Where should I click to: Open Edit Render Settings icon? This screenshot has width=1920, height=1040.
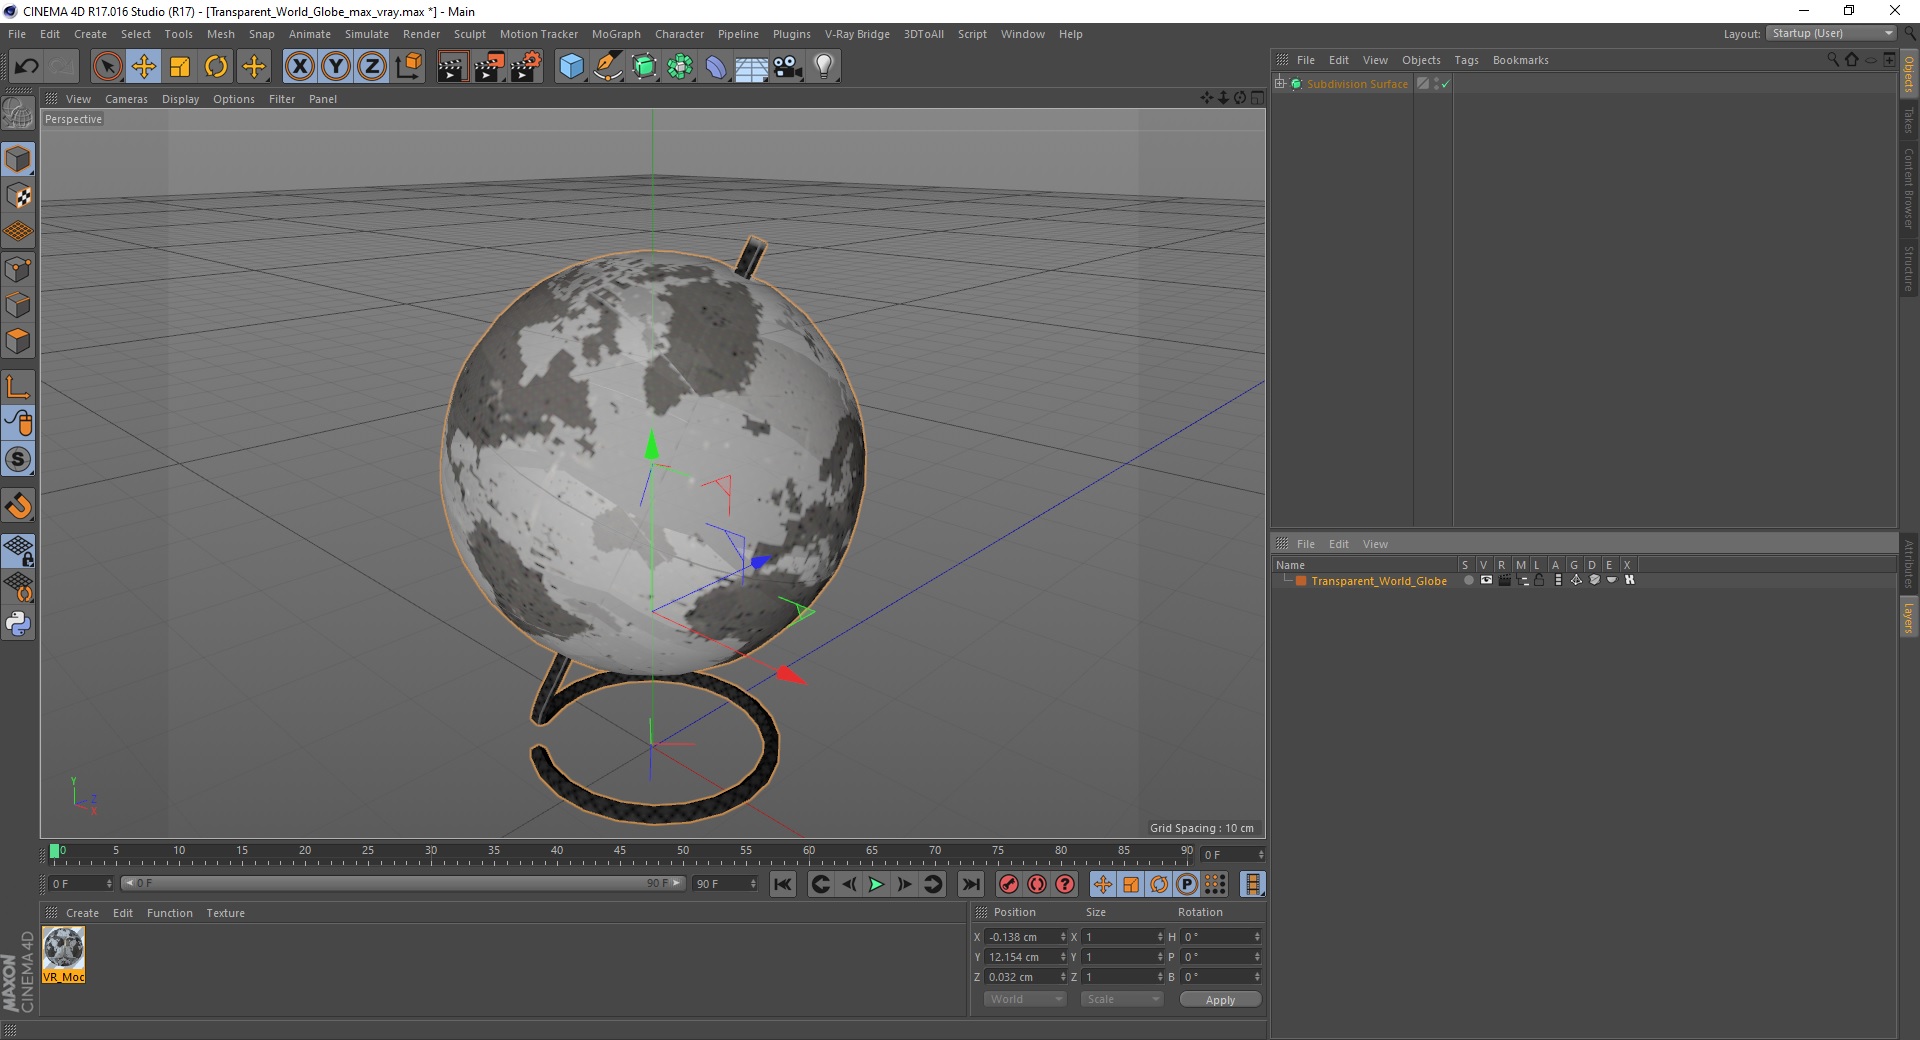(526, 67)
